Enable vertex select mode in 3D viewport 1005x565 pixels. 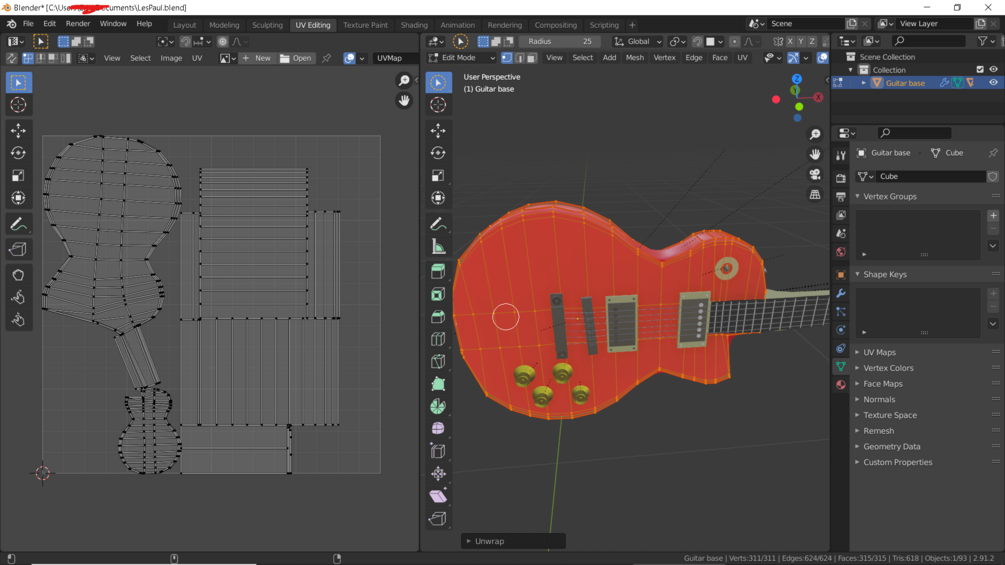[506, 58]
